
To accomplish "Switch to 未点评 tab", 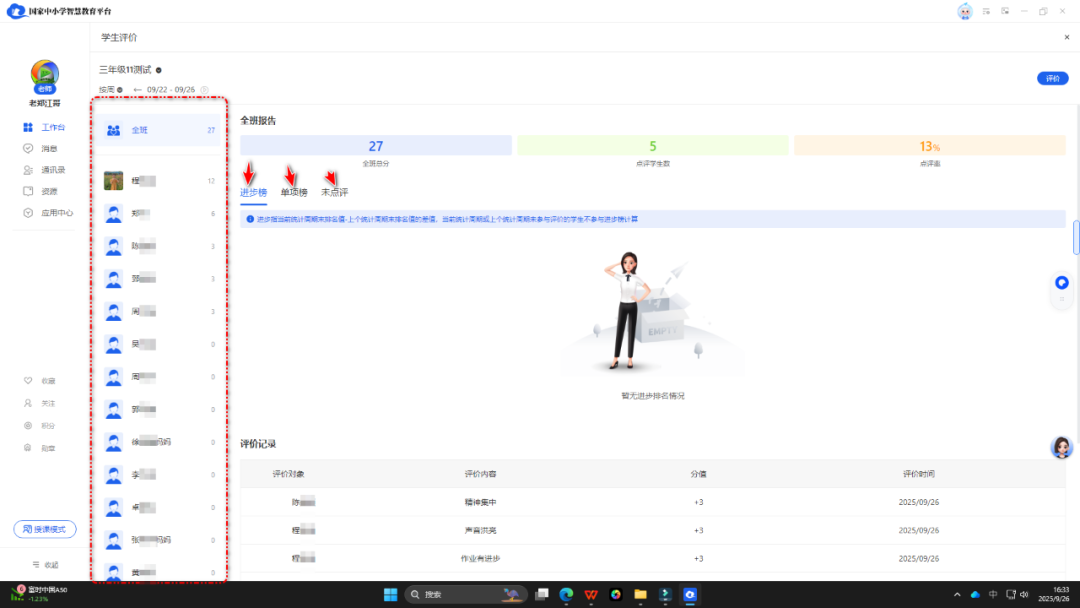I will tap(334, 192).
